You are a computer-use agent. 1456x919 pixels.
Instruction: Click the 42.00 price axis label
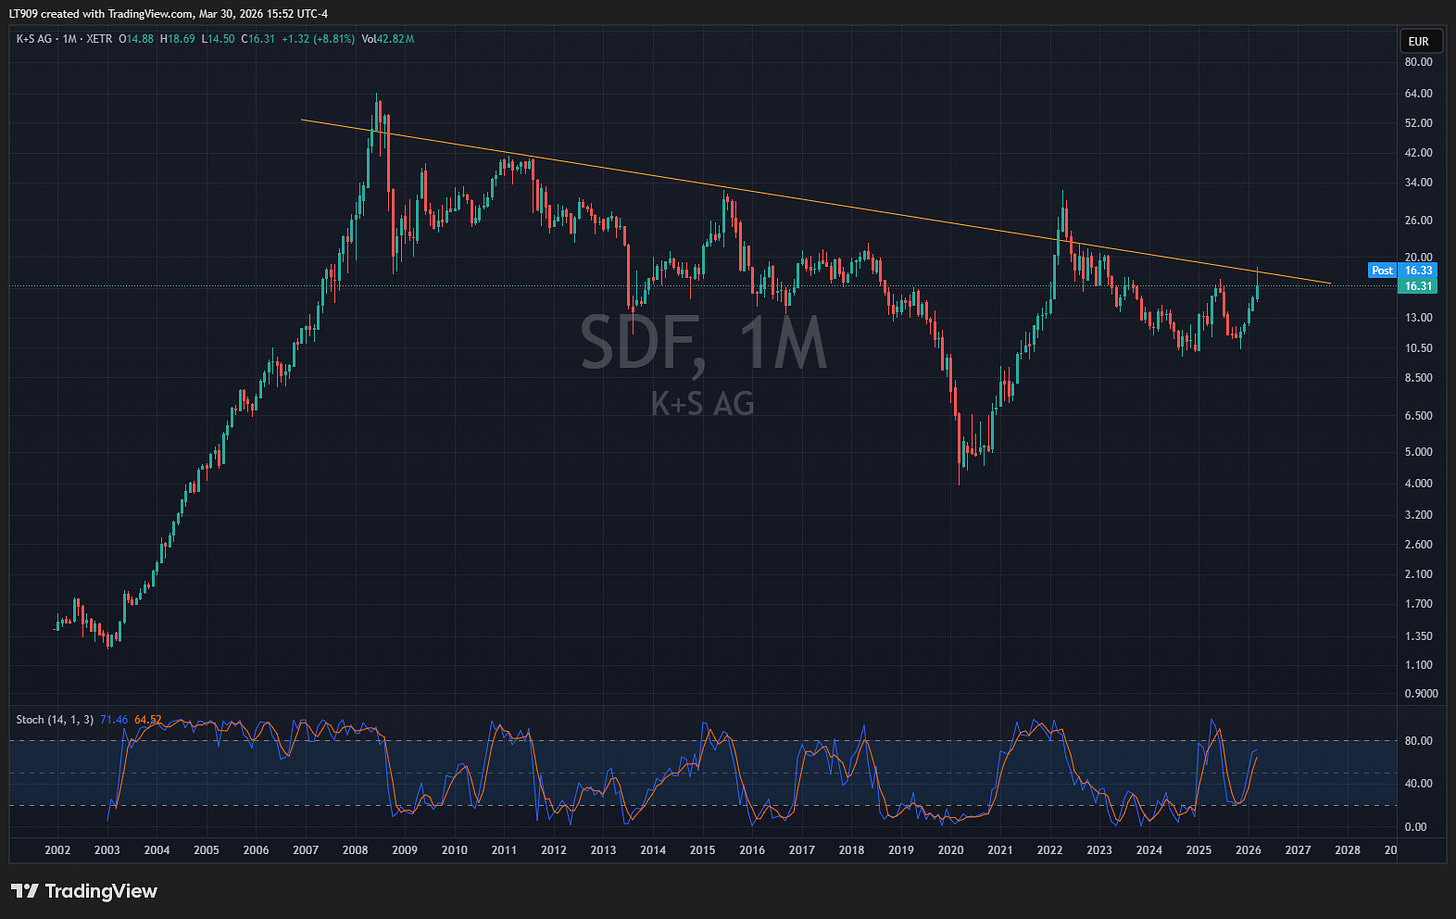coord(1418,153)
